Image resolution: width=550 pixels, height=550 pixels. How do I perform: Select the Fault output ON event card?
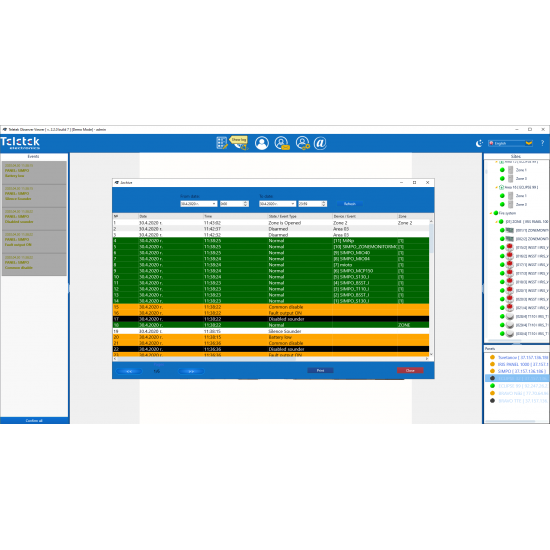(34, 241)
